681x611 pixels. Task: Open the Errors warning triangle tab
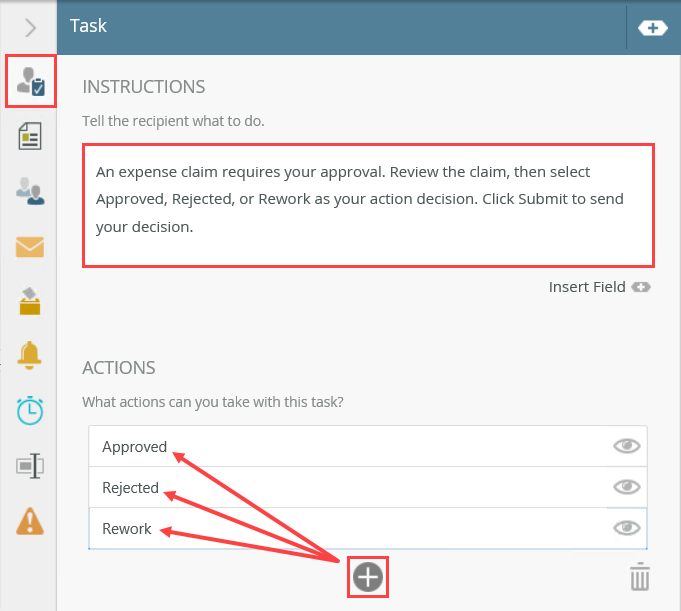pos(30,520)
